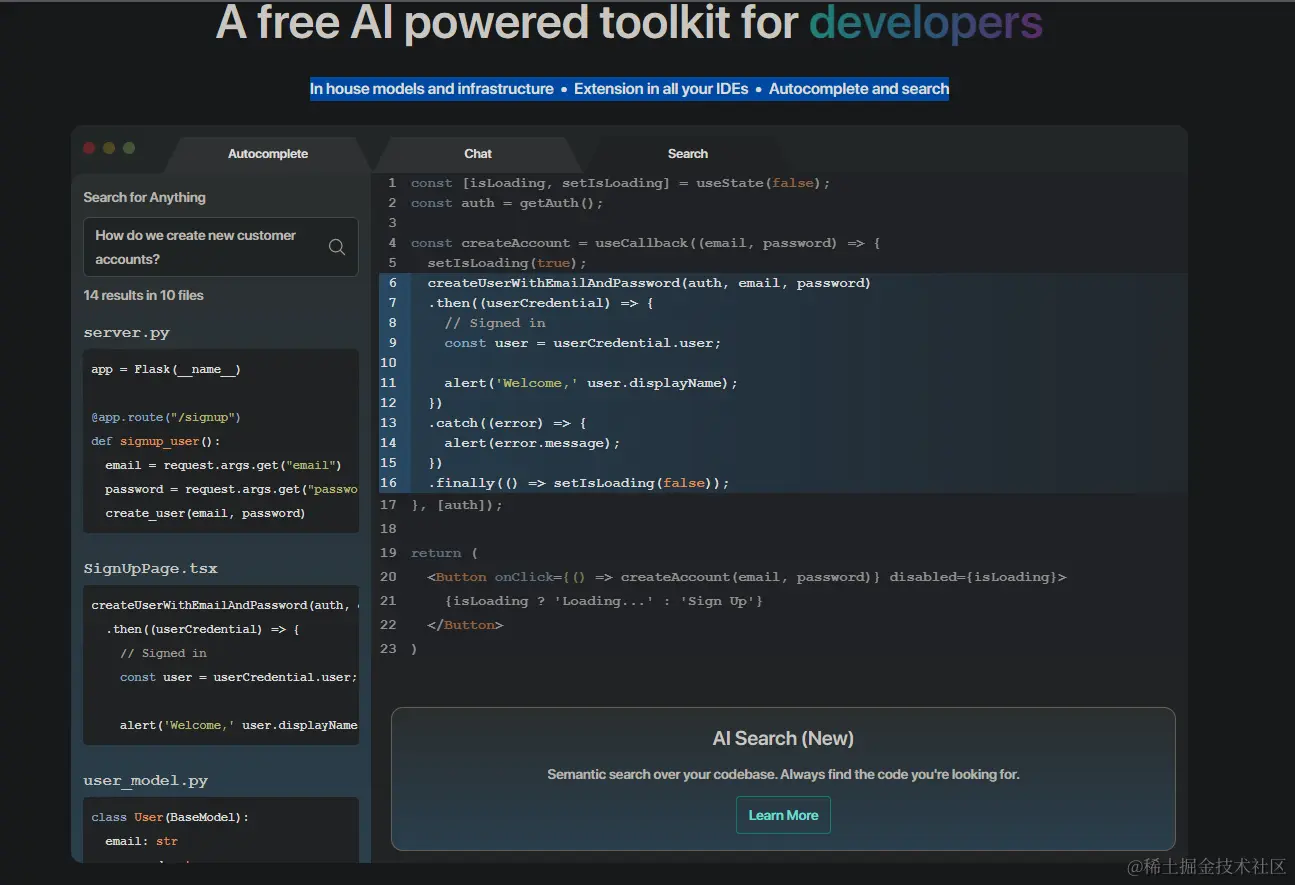Click the yellow window dot
The height and width of the screenshot is (885, 1295).
tap(109, 148)
